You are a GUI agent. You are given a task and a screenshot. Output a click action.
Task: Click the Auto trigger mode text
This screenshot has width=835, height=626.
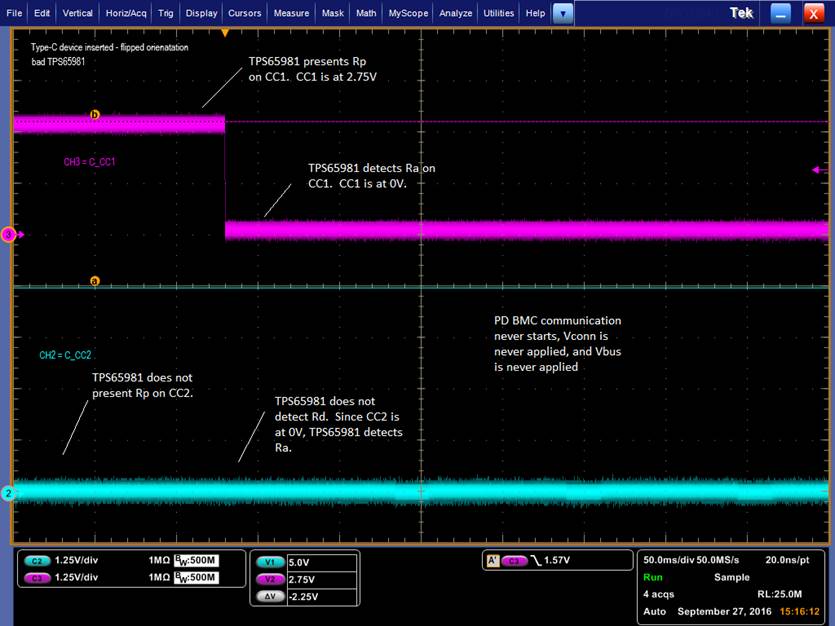(x=654, y=612)
